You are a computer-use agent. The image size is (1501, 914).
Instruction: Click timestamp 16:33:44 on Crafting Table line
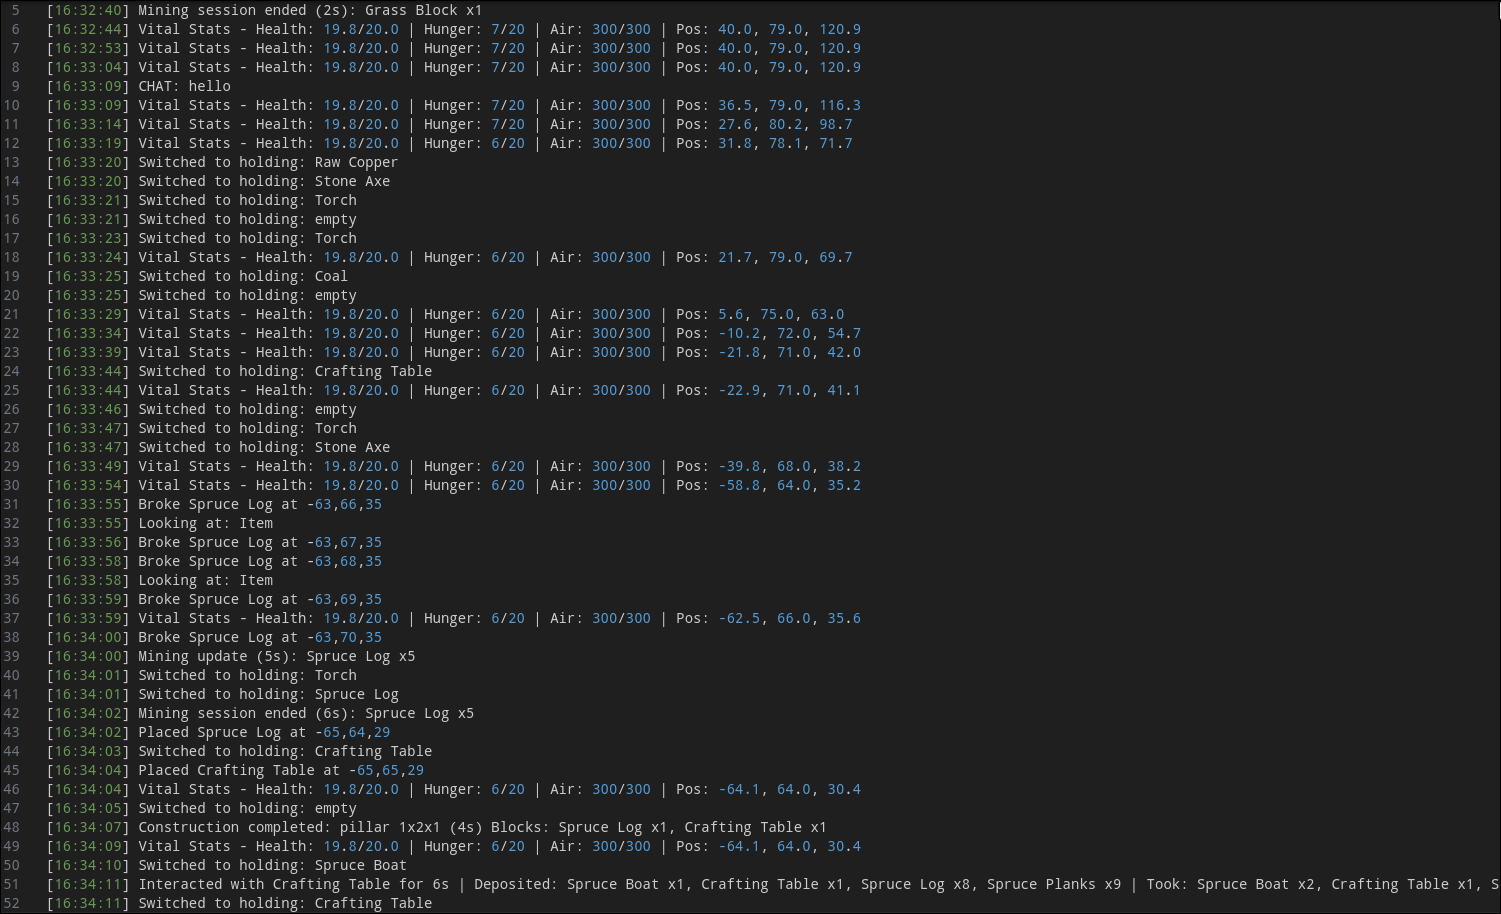tap(88, 371)
